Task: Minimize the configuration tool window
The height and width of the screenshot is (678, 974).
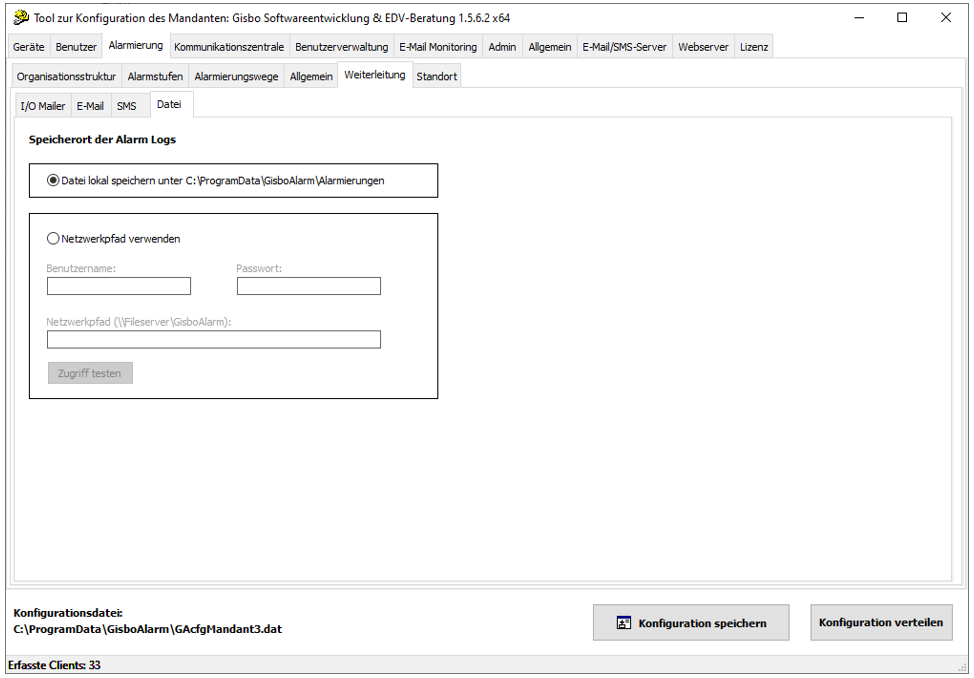Action: point(859,17)
